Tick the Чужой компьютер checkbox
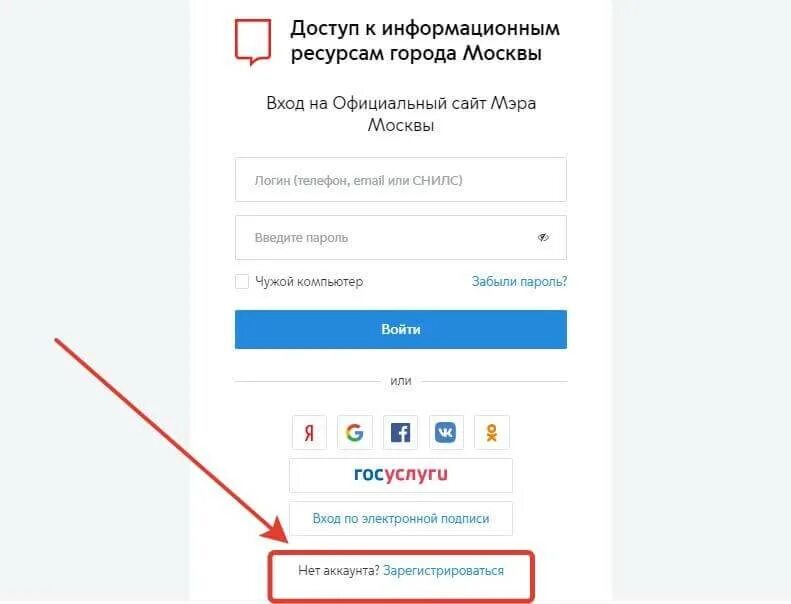The width and height of the screenshot is (791, 604). click(242, 282)
